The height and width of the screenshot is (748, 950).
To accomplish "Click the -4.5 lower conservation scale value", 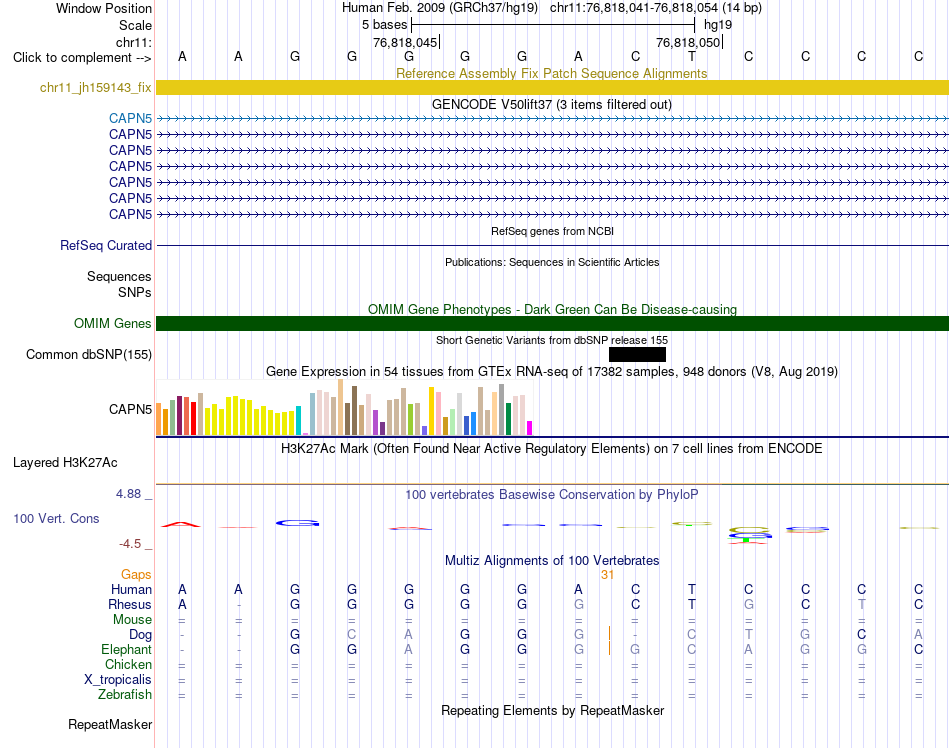I will coord(130,544).
